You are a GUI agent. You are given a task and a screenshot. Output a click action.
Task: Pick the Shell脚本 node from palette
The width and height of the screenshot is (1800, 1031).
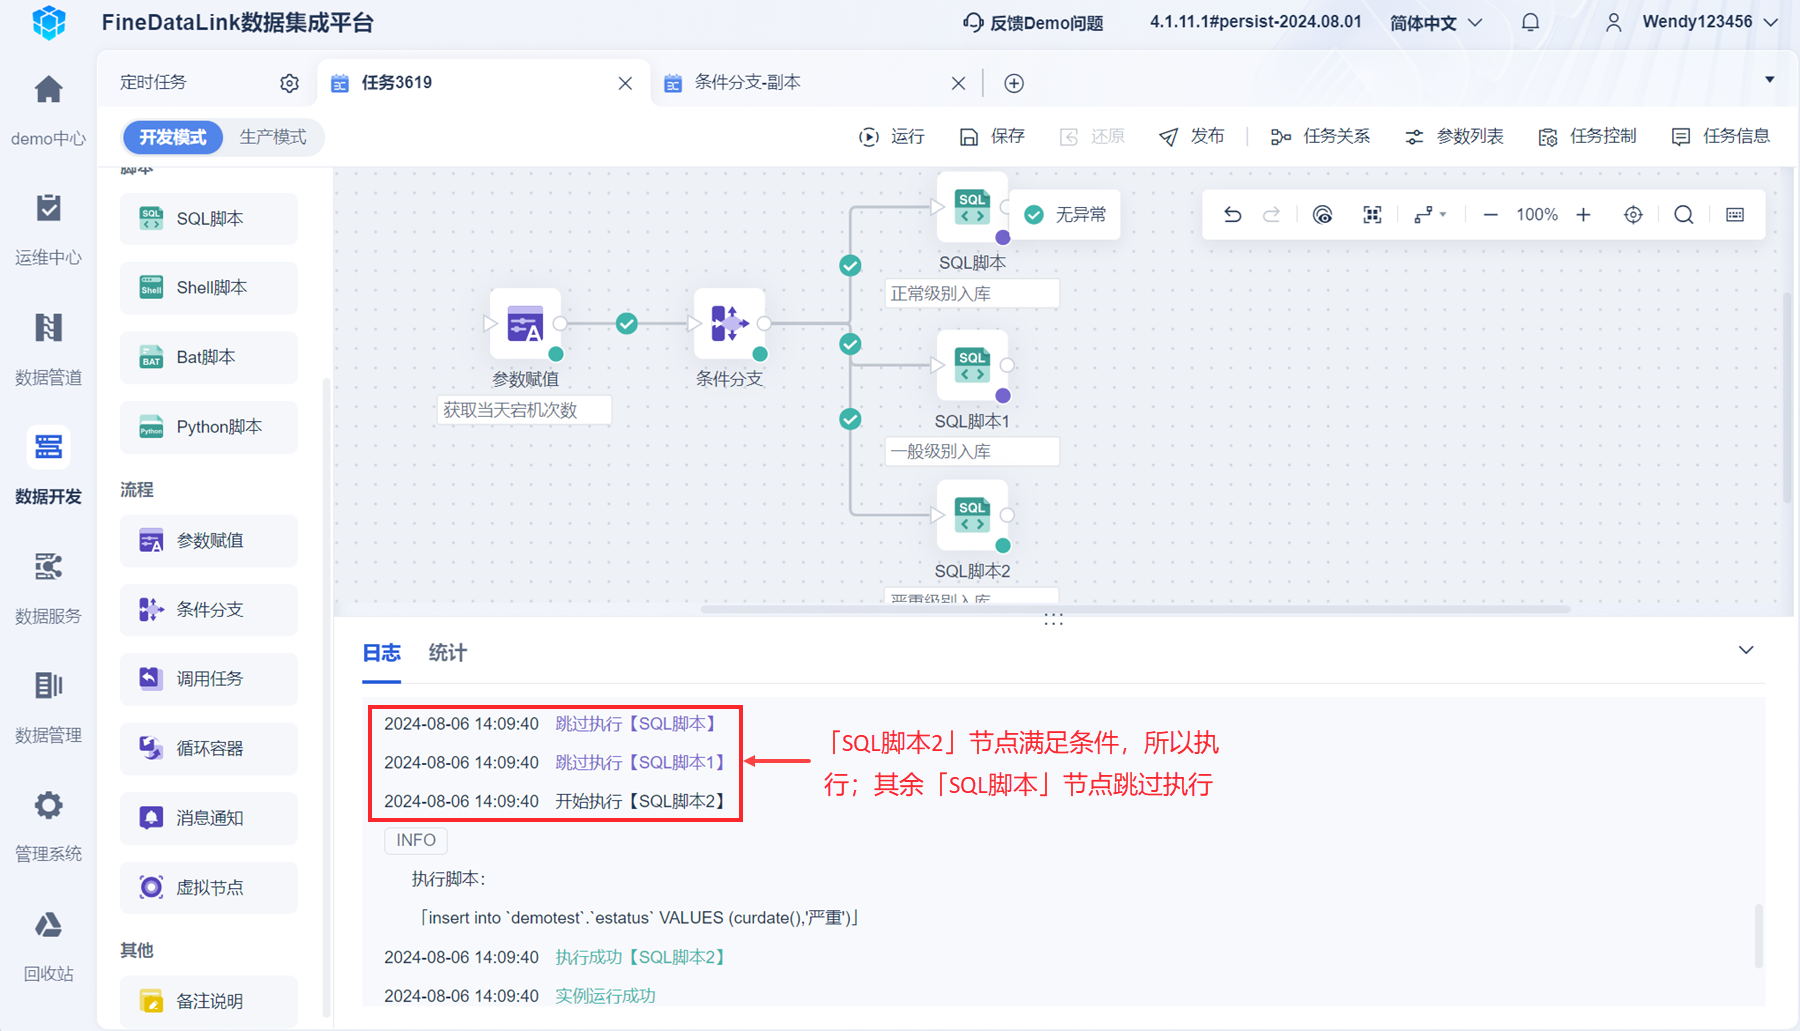coord(209,288)
